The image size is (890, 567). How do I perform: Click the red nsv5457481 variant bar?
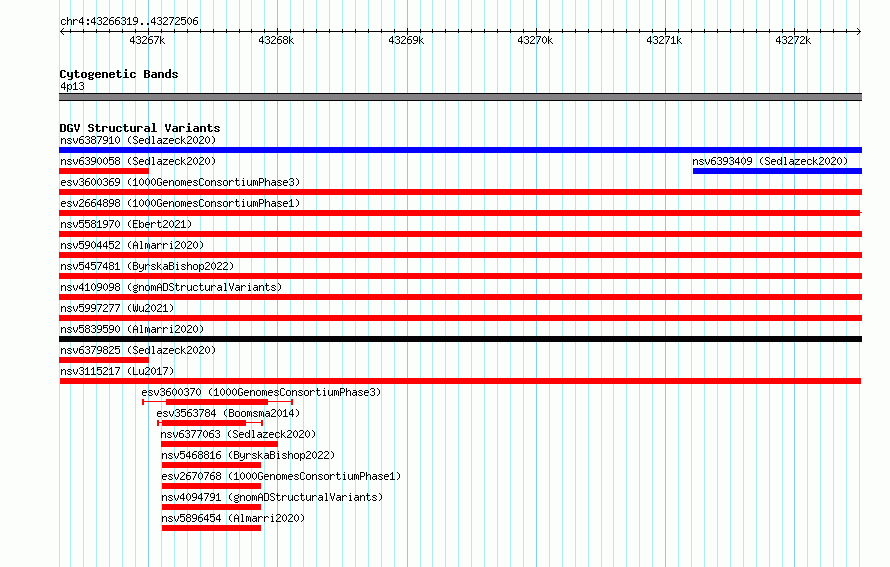460,276
